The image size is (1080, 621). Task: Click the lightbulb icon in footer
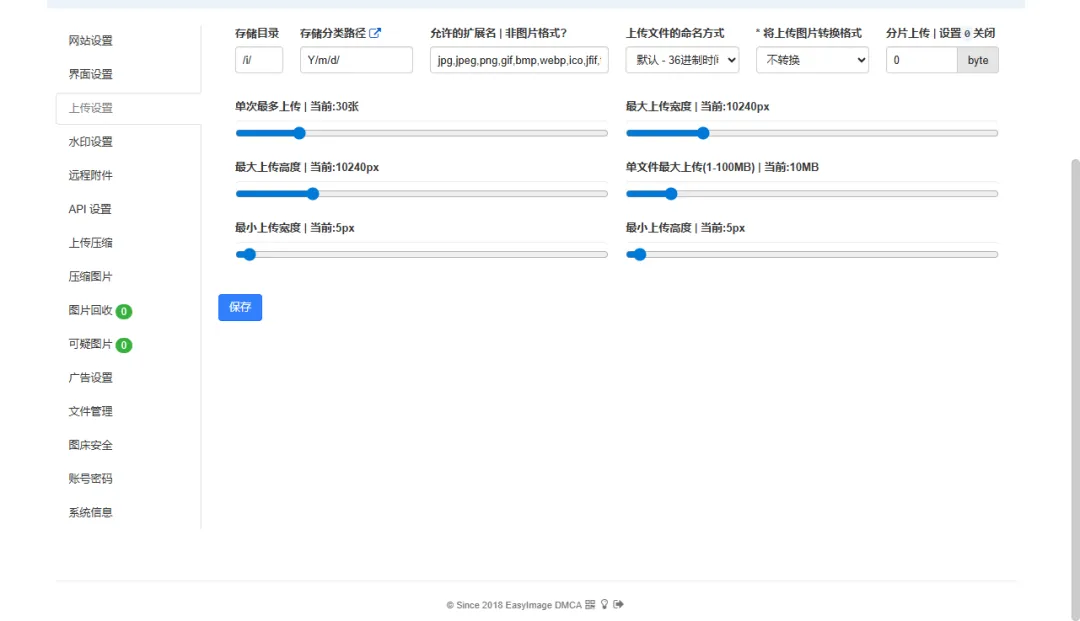pos(604,605)
